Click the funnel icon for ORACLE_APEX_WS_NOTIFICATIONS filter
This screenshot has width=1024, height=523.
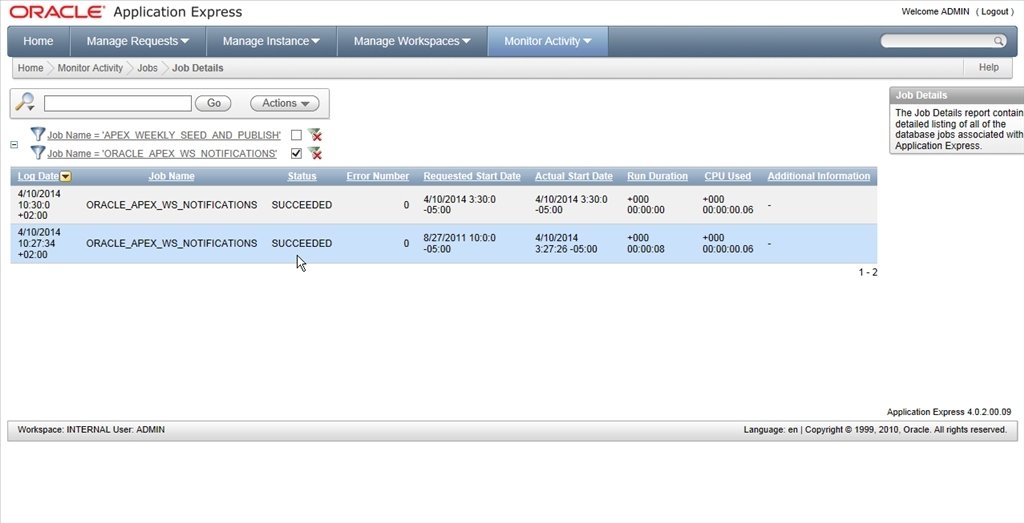(38, 153)
